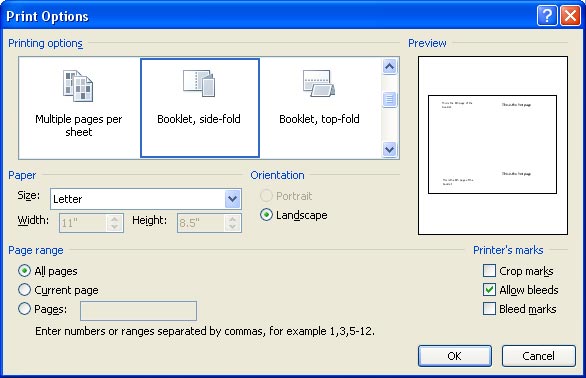The image size is (586, 378).
Task: Increase Width with spinner up arrow
Action: (x=115, y=219)
